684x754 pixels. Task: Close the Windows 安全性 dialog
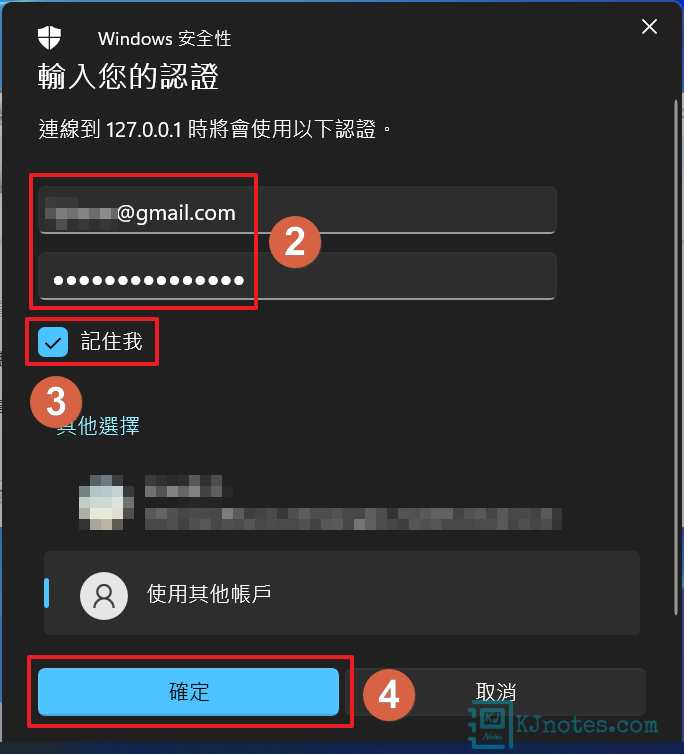point(649,27)
